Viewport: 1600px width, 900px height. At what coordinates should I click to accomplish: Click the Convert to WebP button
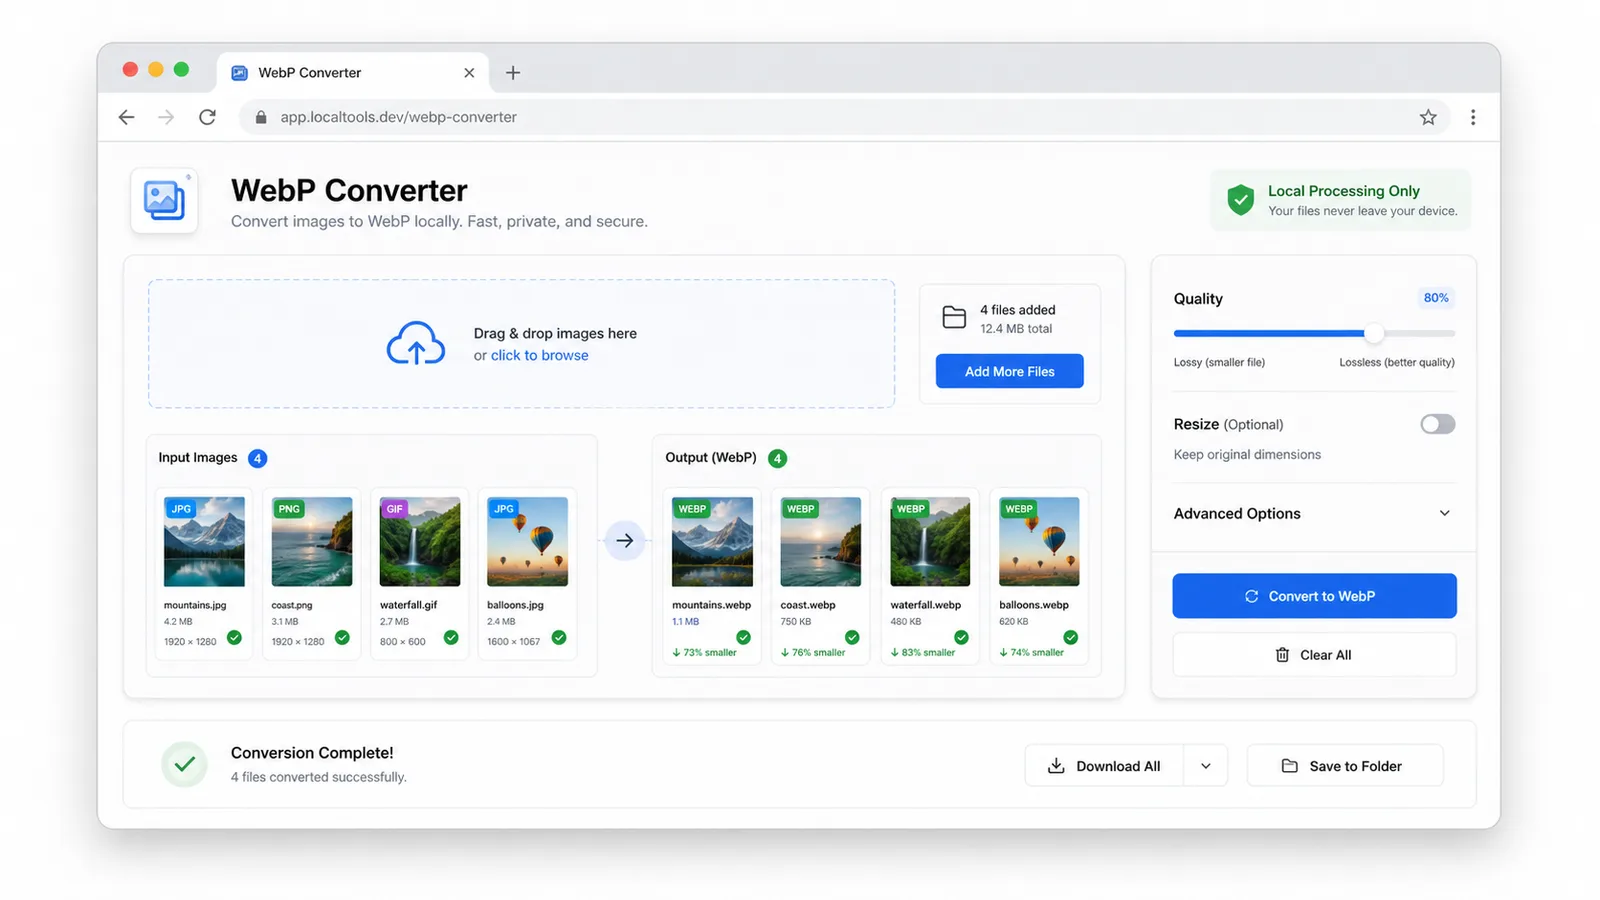(1314, 596)
